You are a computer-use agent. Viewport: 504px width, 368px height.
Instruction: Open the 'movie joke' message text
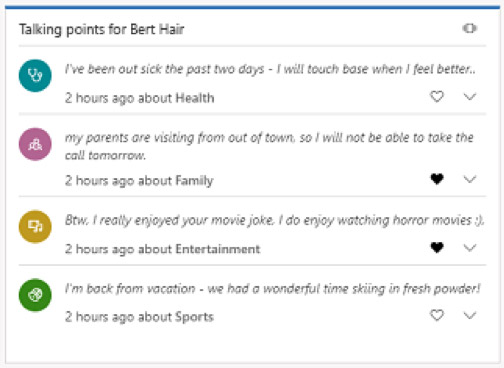(x=274, y=220)
